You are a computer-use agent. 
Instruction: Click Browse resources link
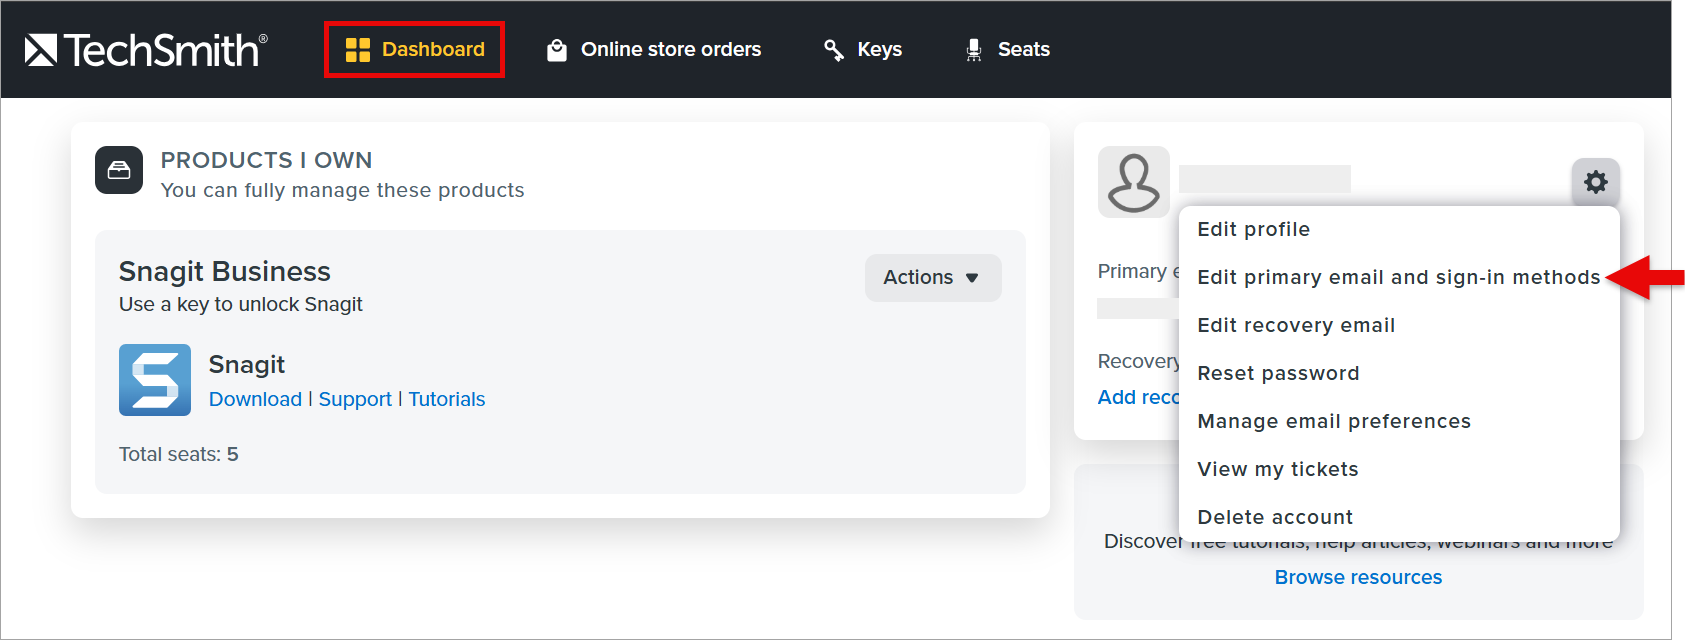point(1358,577)
